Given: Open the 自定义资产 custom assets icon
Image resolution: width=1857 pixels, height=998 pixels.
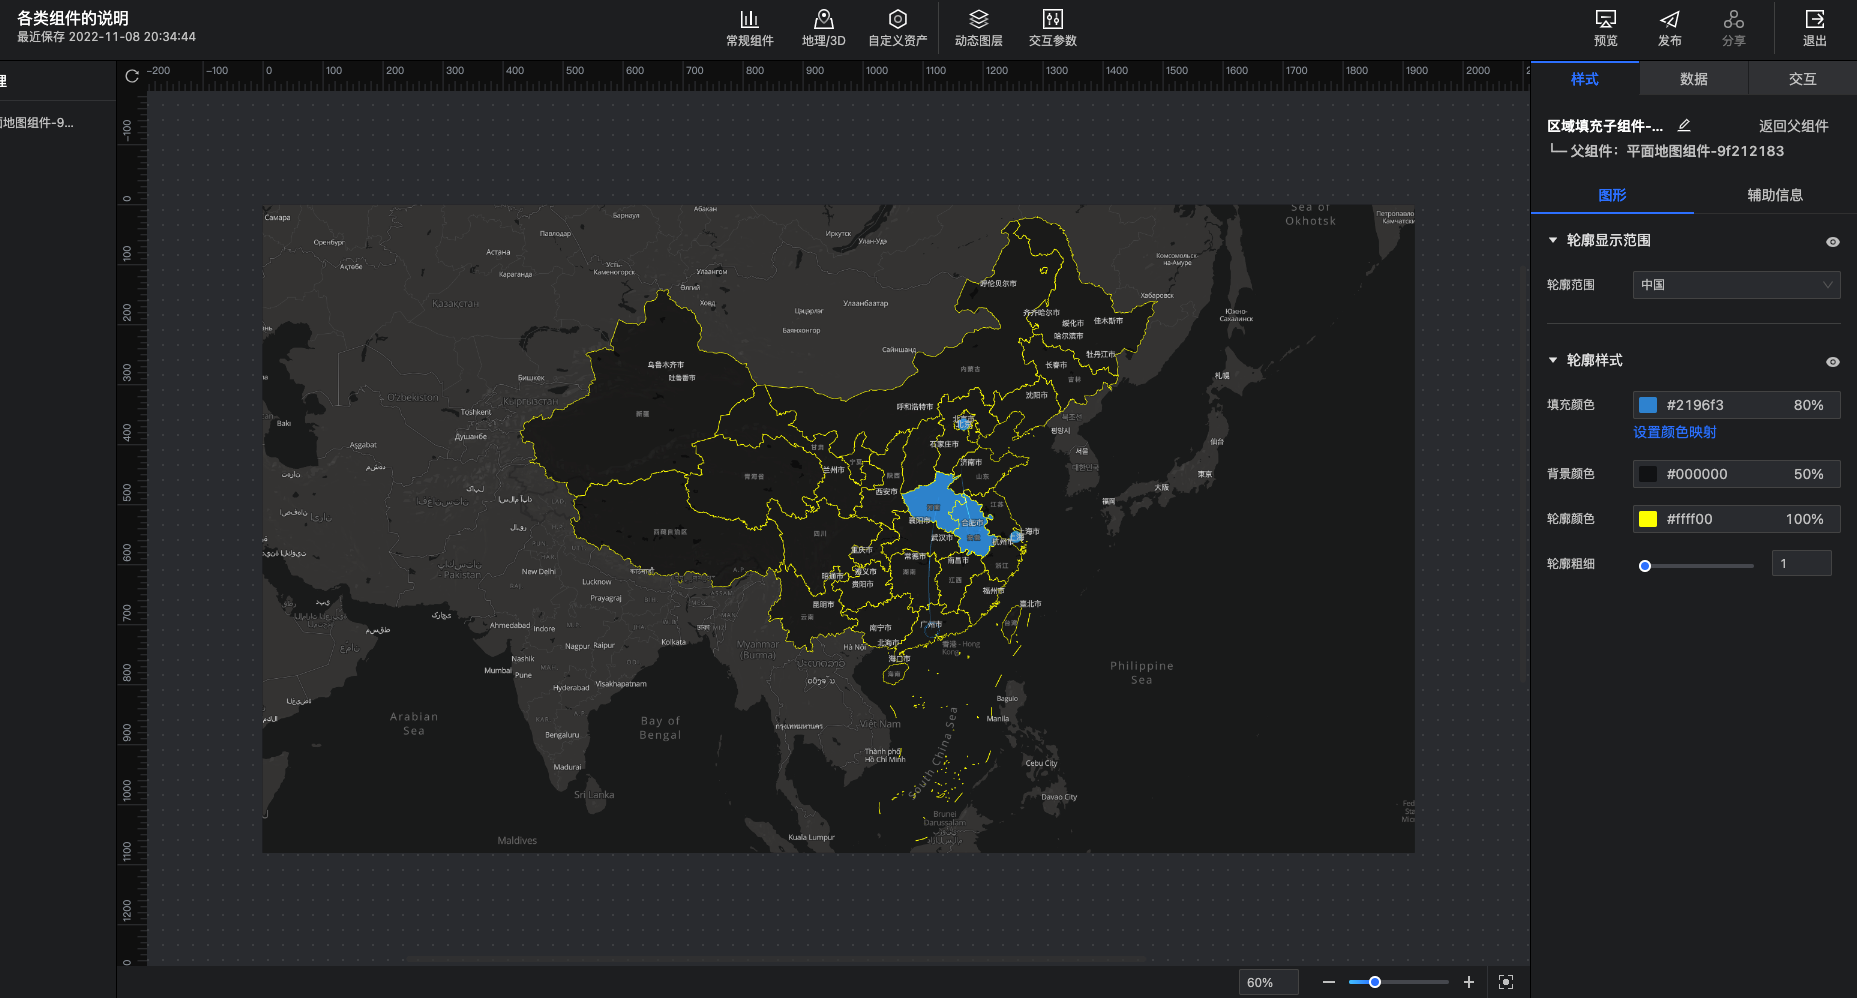Looking at the screenshot, I should click(897, 20).
